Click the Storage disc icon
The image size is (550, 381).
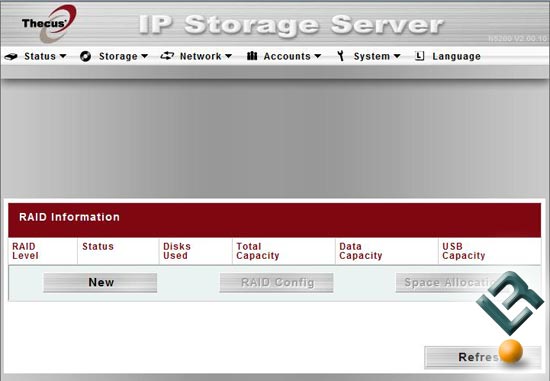(x=85, y=56)
